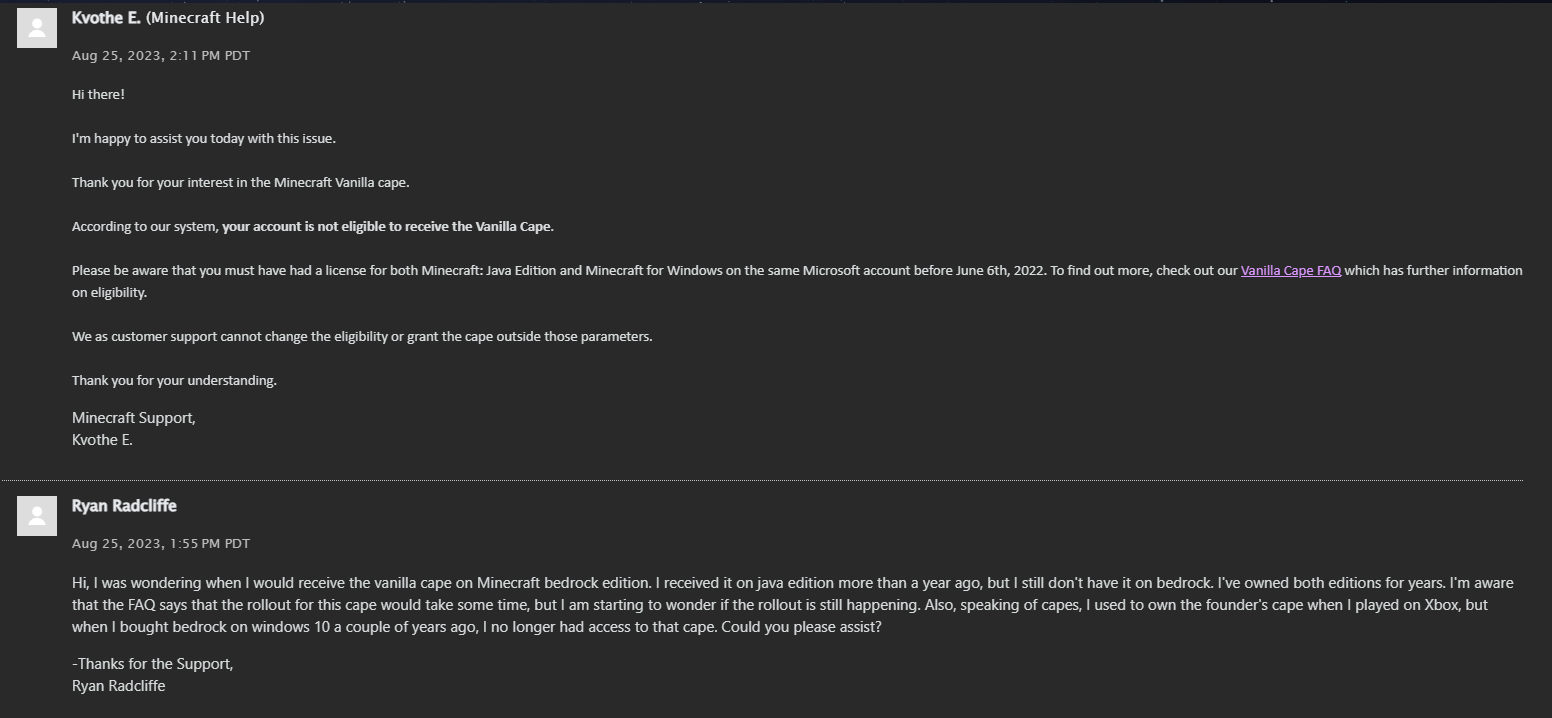Viewport: 1552px width, 718px height.
Task: Click the 'Hi there!' greeting line
Action: [98, 94]
